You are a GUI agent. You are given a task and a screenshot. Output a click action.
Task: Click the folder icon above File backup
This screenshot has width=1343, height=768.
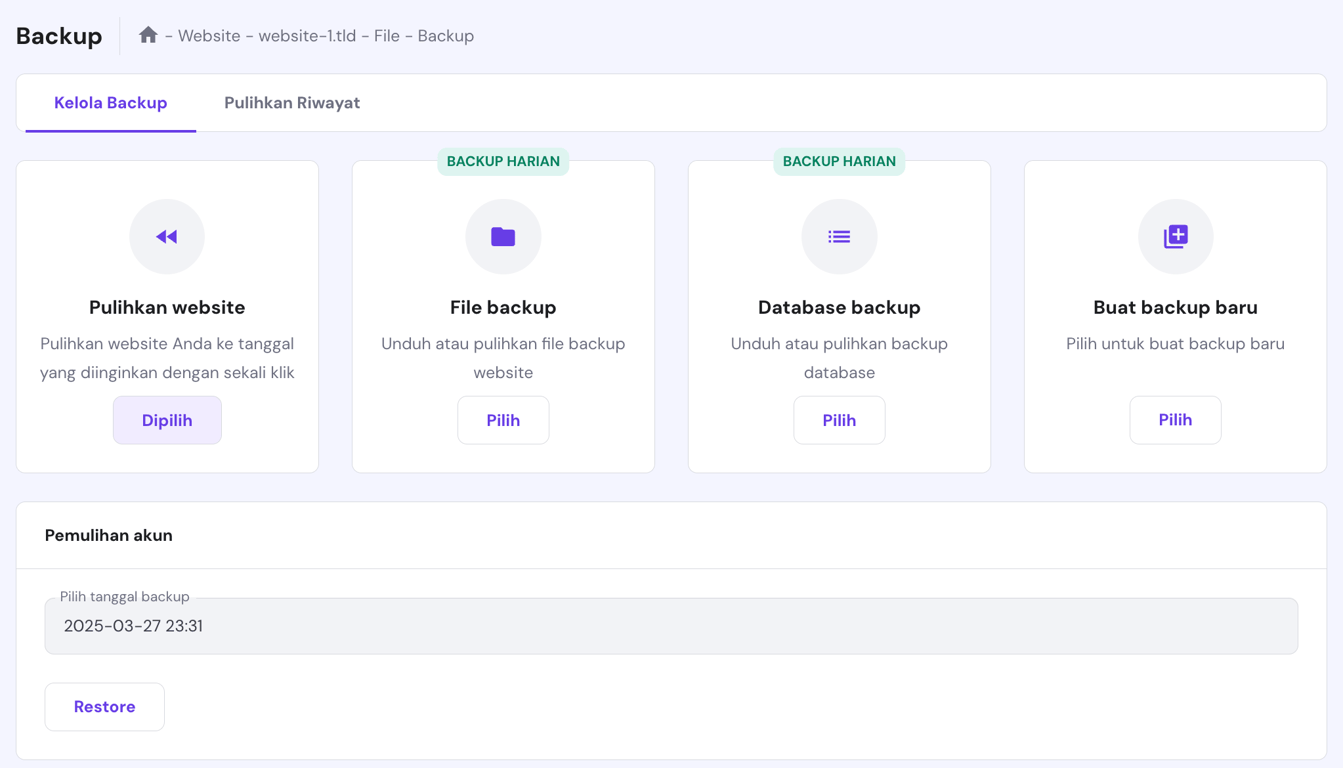click(x=503, y=237)
